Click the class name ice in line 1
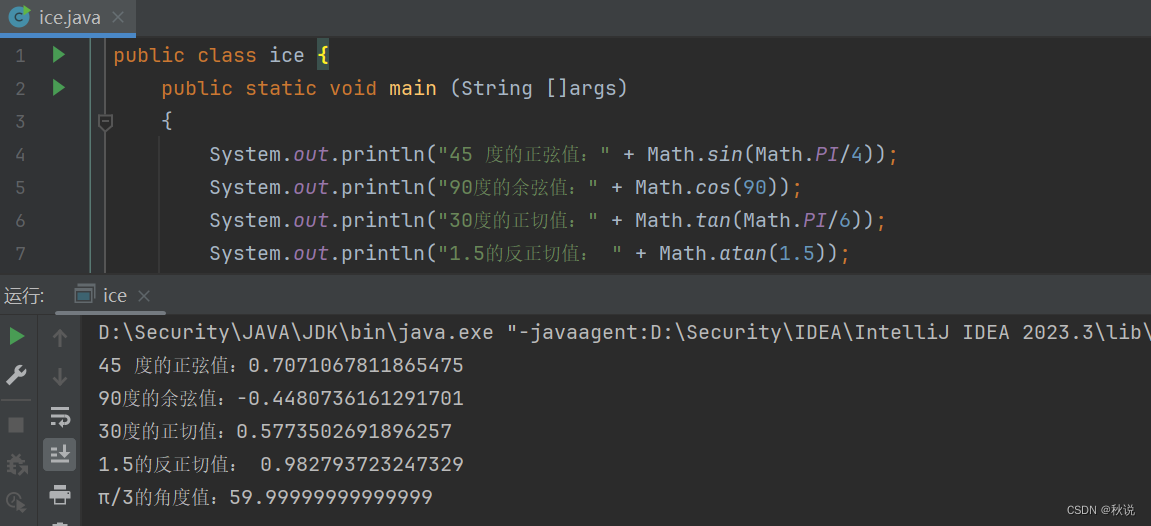Screen dimensions: 1151x526 pos(287,56)
